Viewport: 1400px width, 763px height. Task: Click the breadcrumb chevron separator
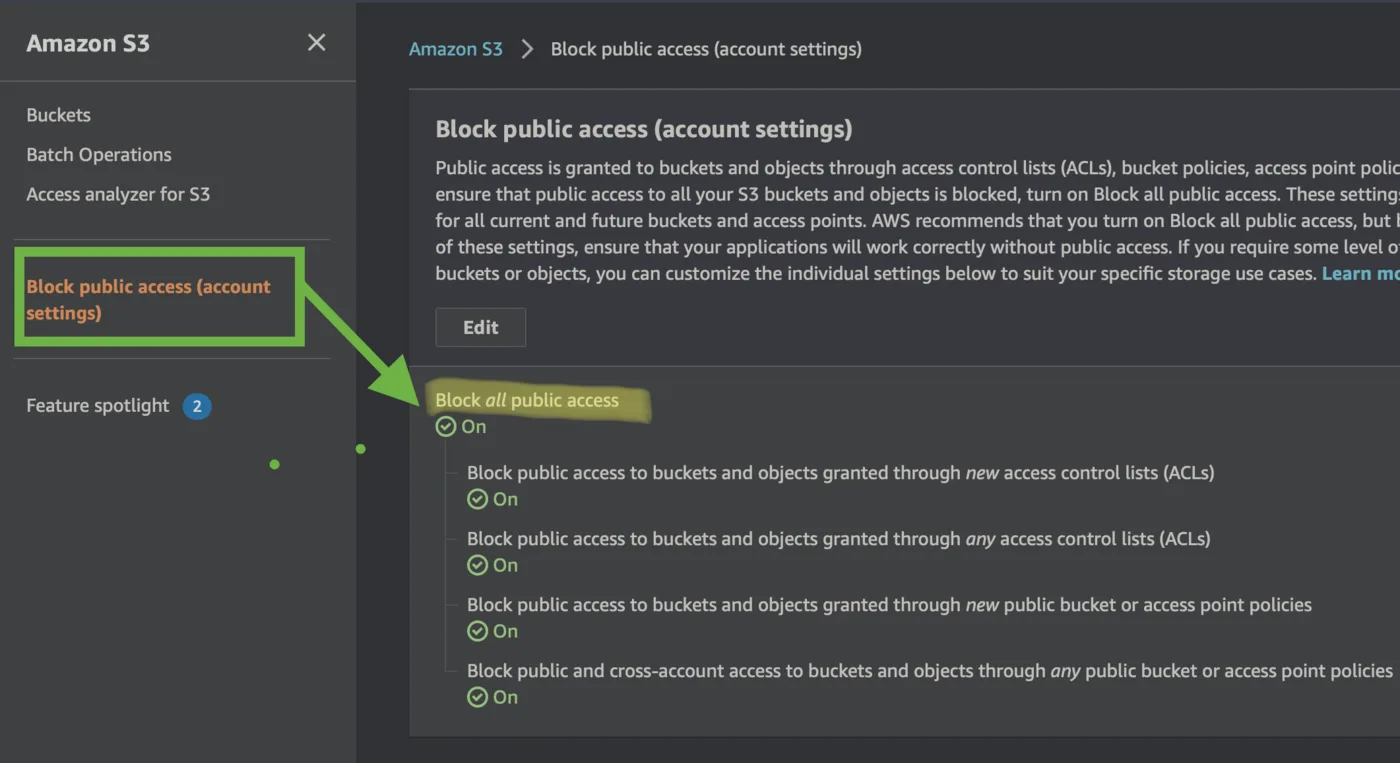click(527, 49)
